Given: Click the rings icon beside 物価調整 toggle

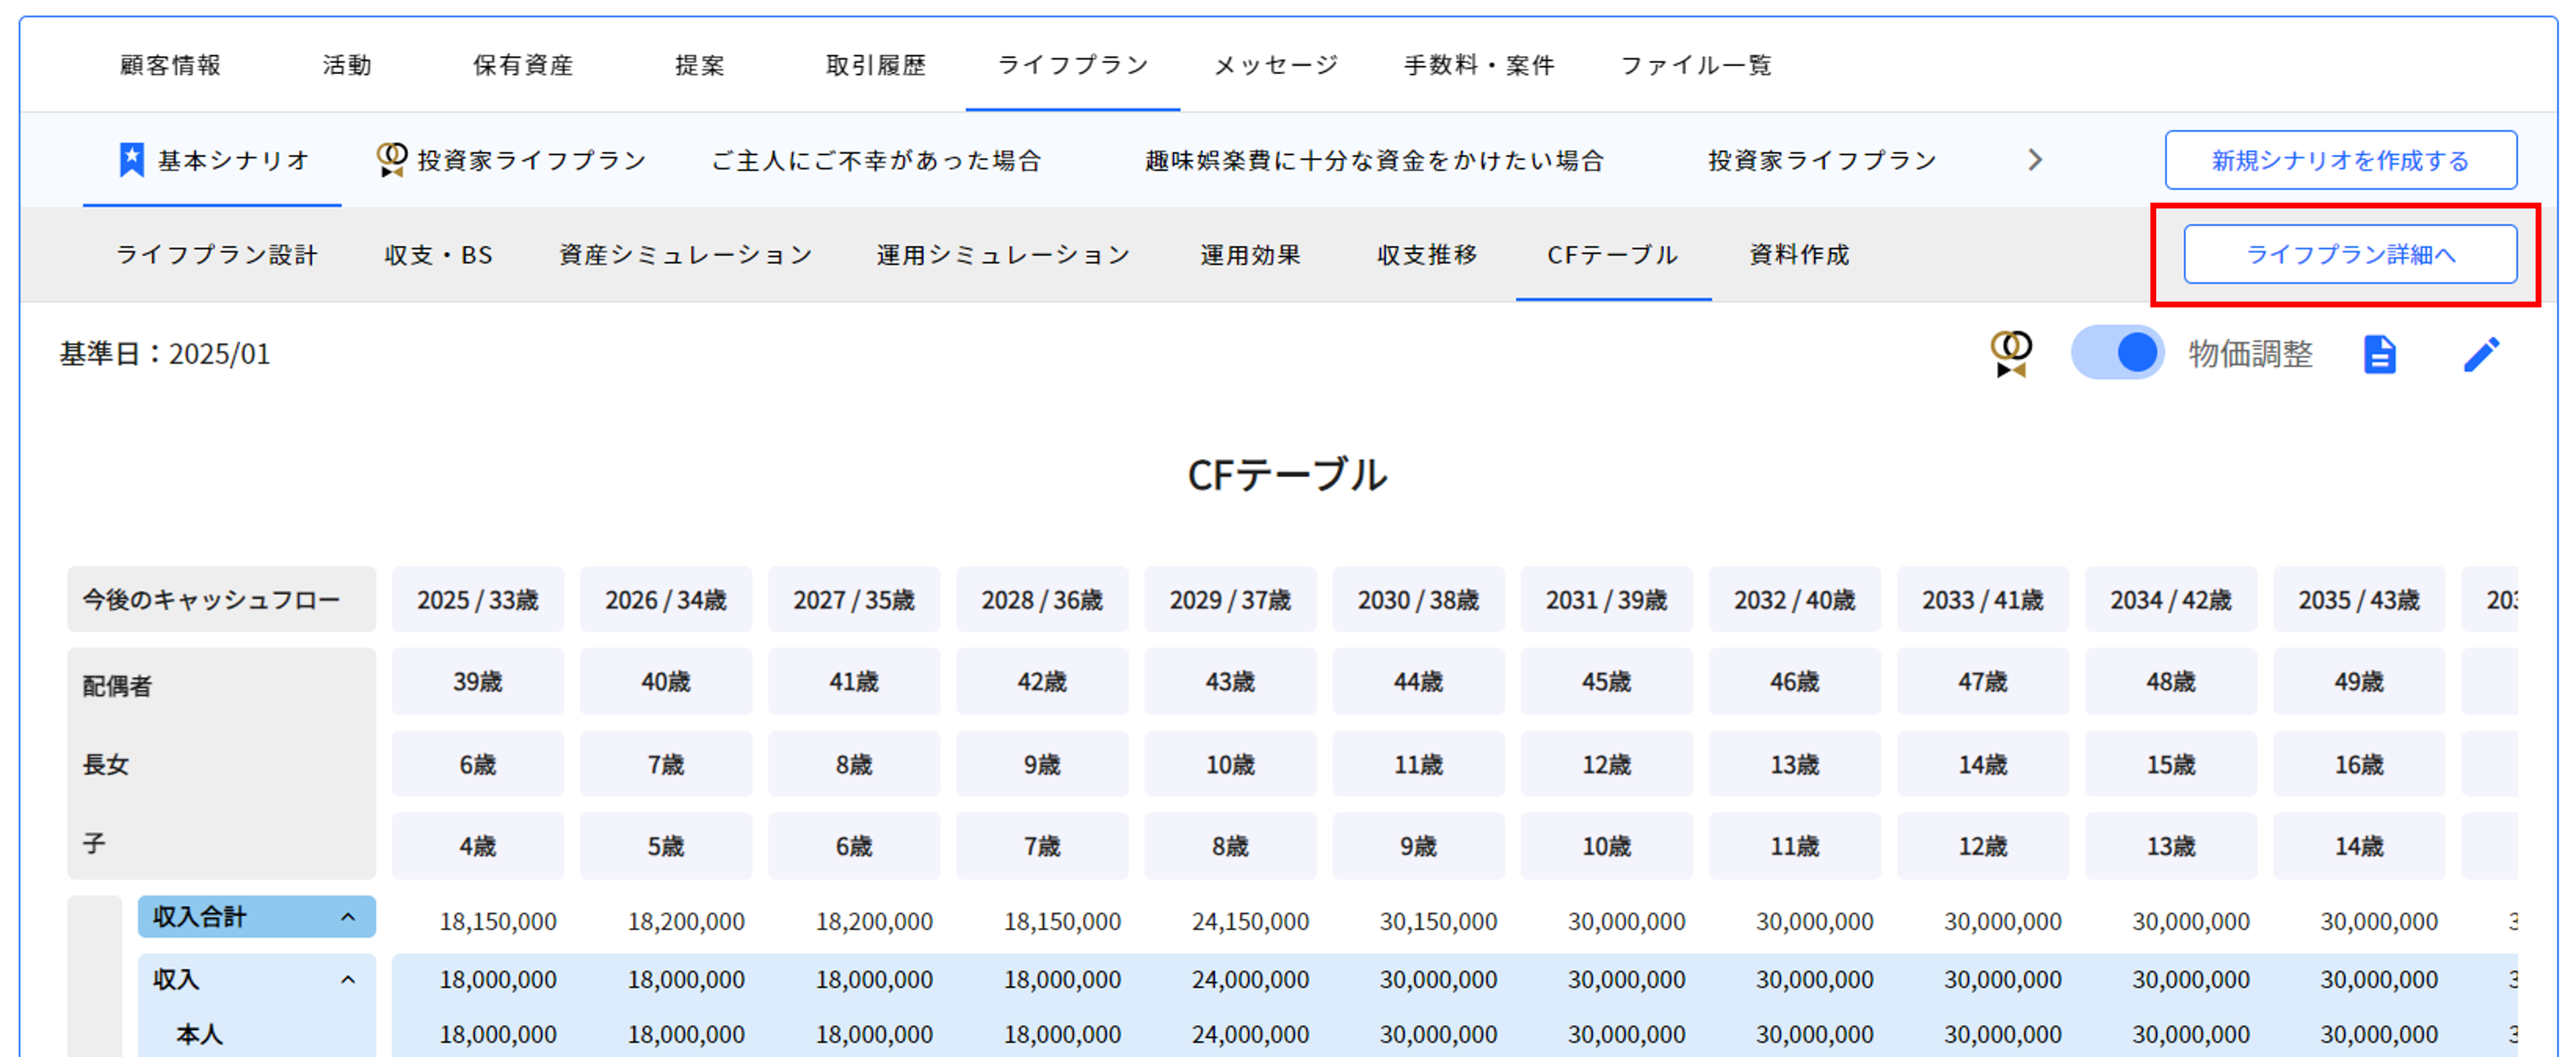Looking at the screenshot, I should (2010, 354).
